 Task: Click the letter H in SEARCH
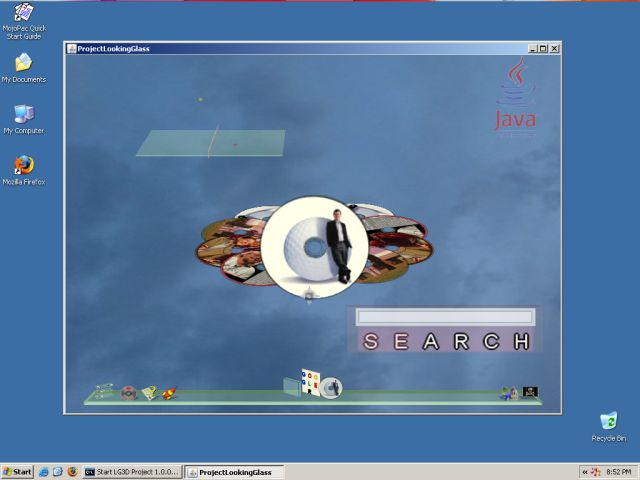point(521,341)
